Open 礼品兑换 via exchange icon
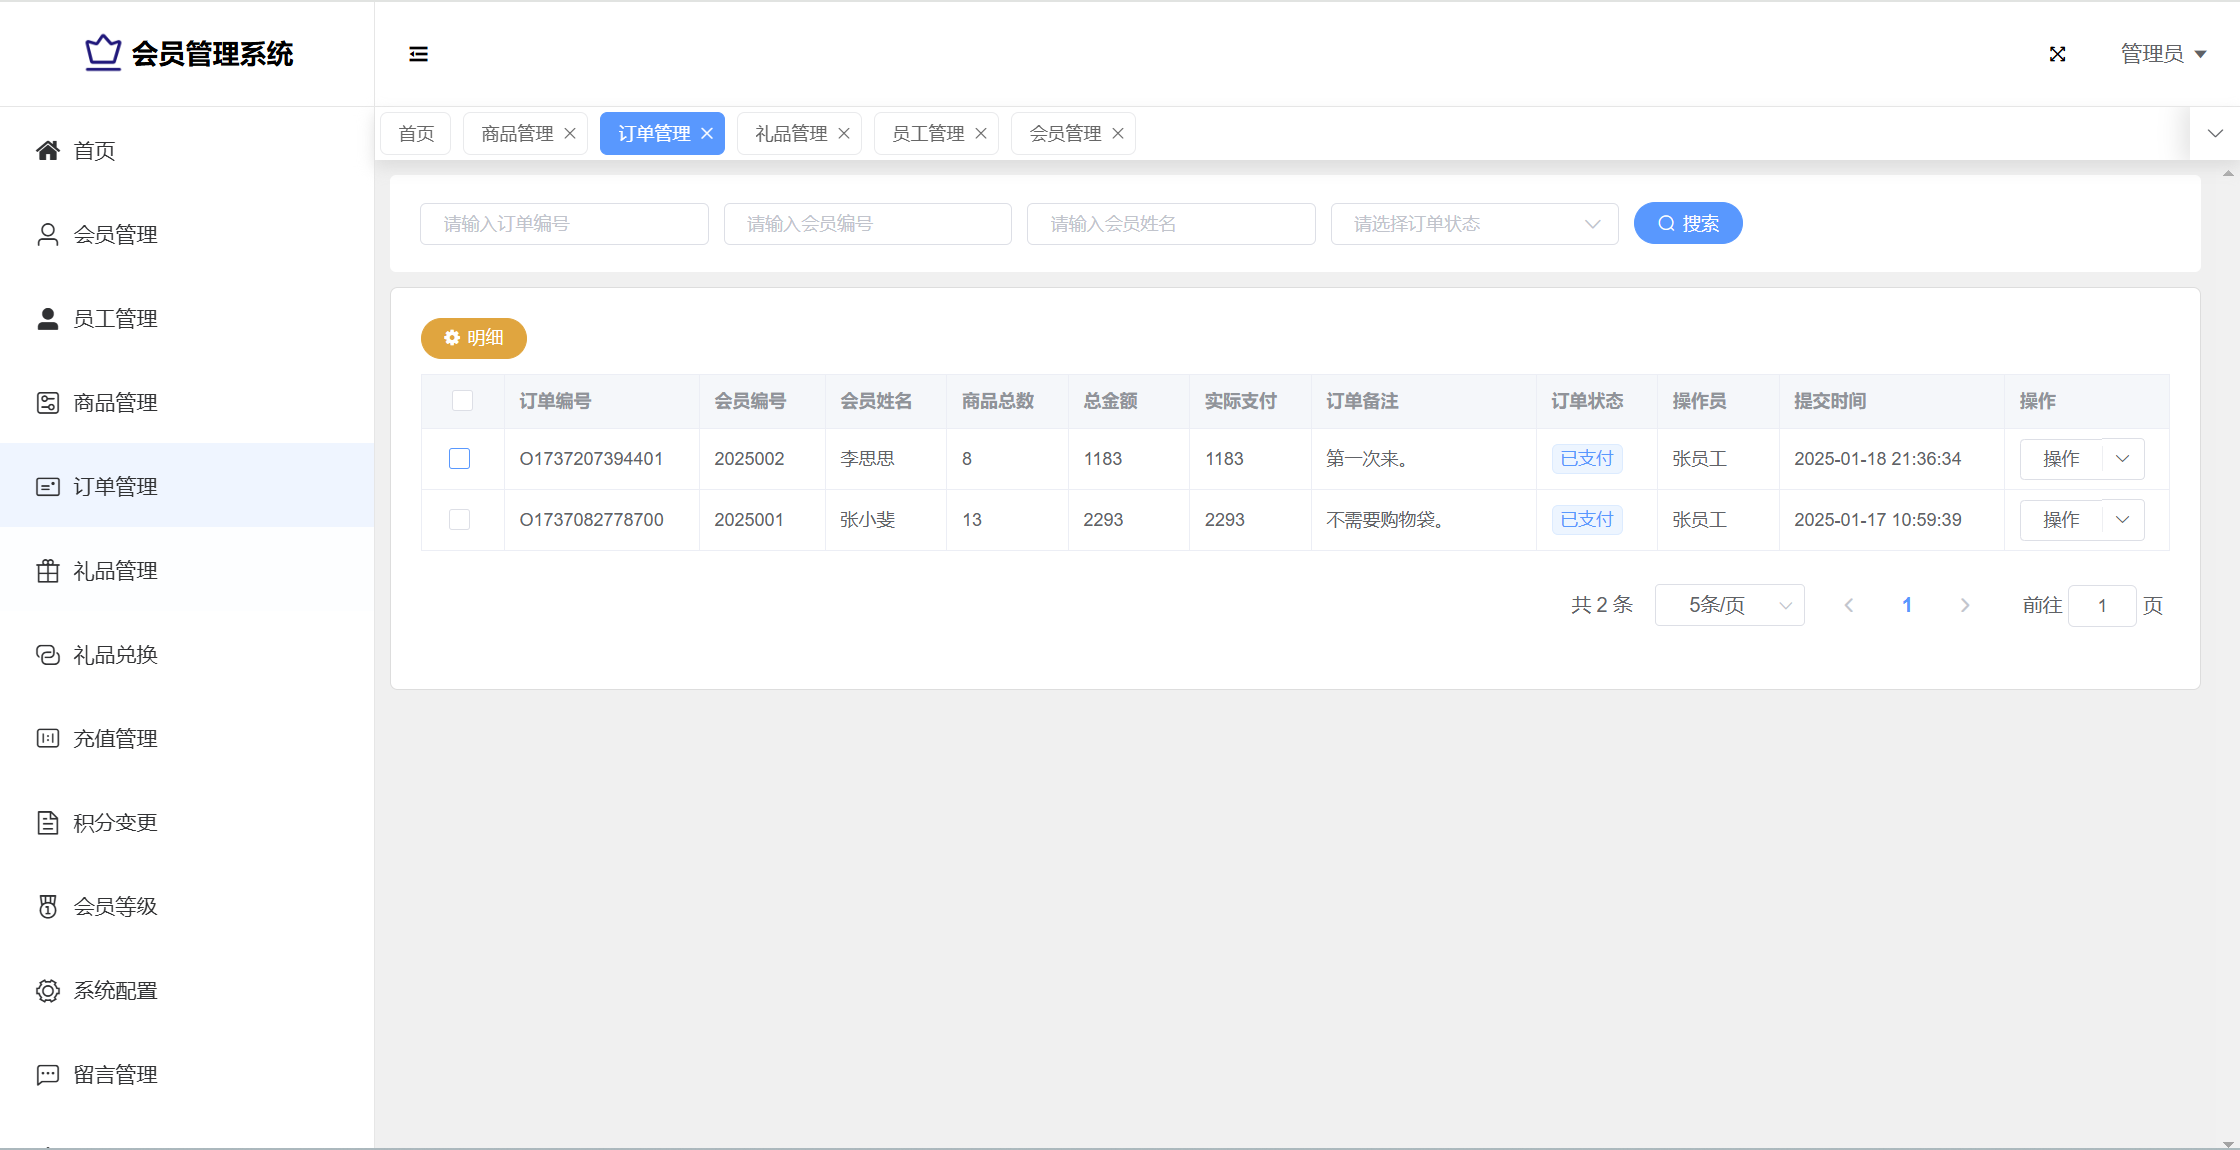 click(48, 655)
